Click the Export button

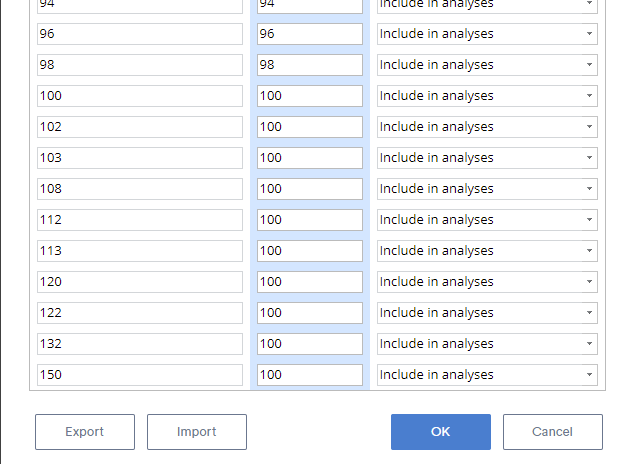[x=85, y=432]
